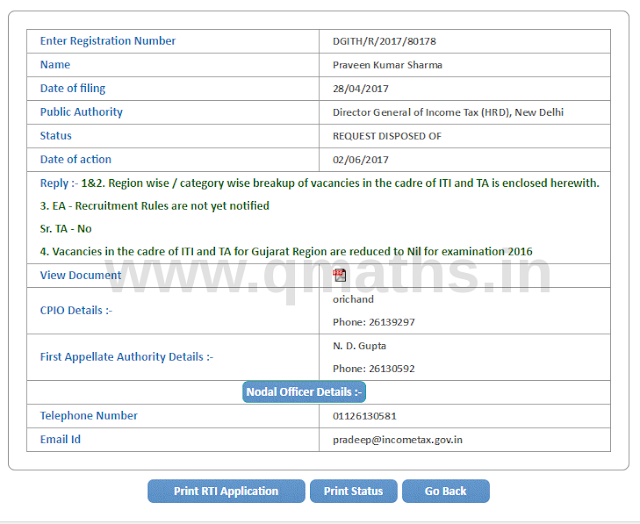Click date of filing 28/04/2017

360,89
